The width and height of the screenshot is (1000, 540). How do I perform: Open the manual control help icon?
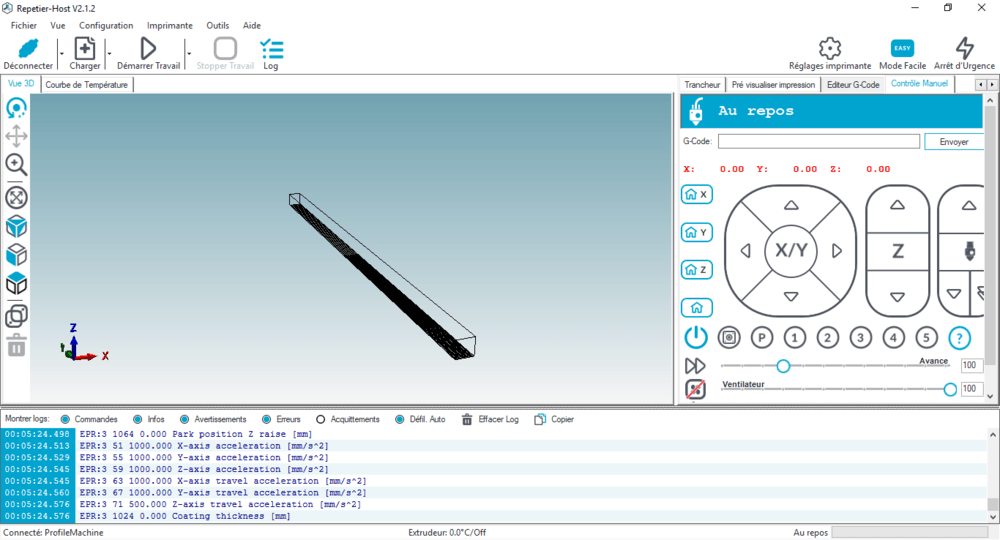[x=959, y=337]
